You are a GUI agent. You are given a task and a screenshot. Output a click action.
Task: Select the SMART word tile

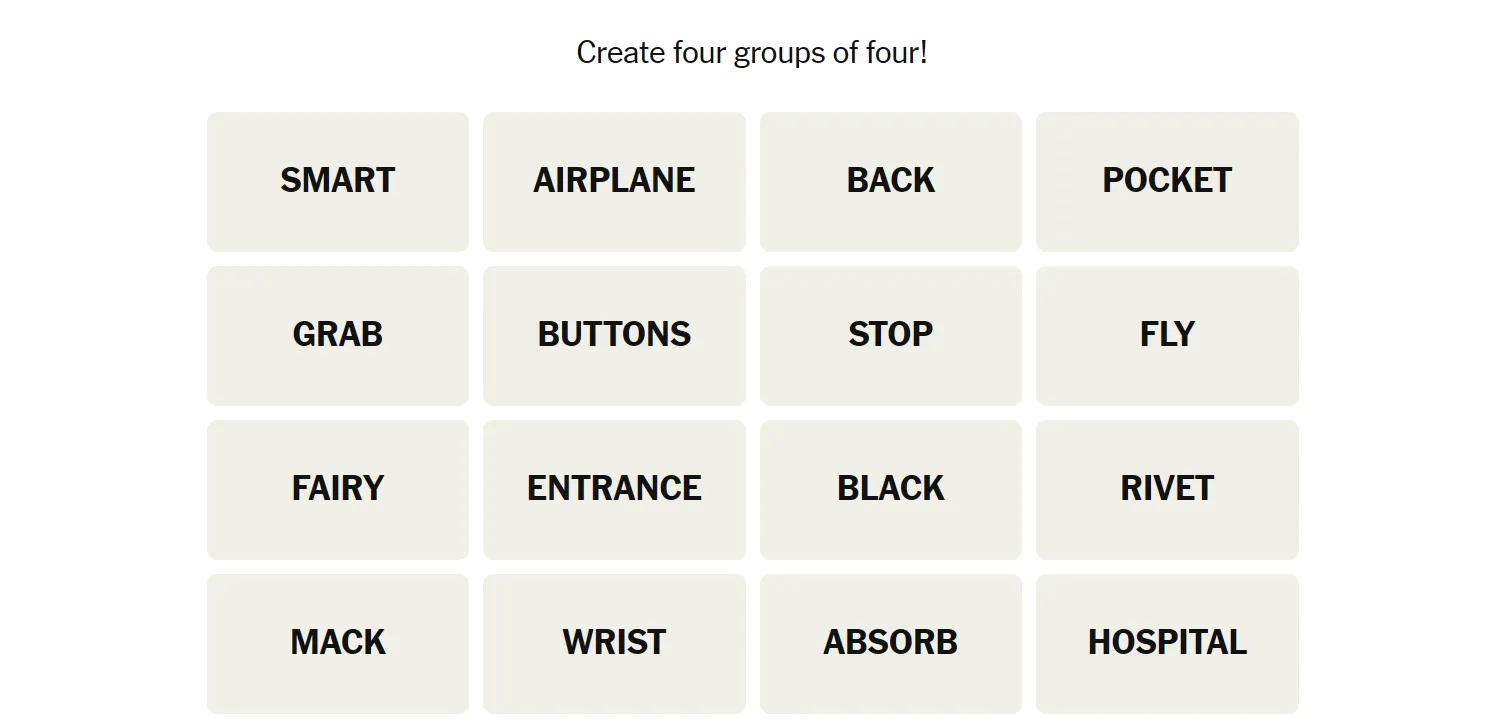point(338,181)
